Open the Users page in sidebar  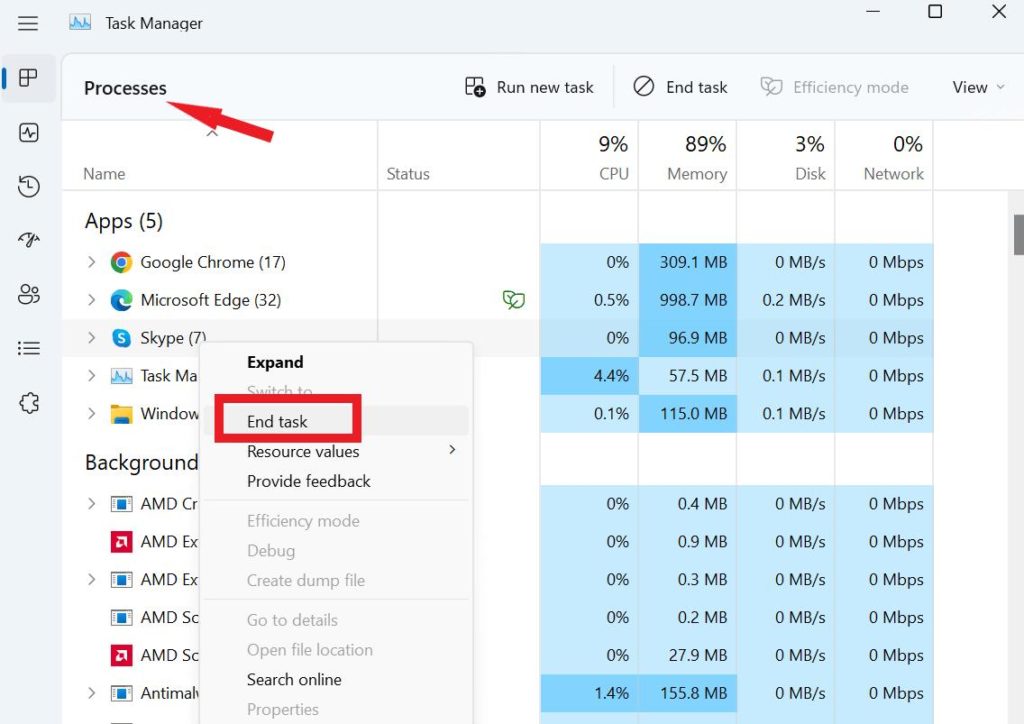pyautogui.click(x=29, y=294)
